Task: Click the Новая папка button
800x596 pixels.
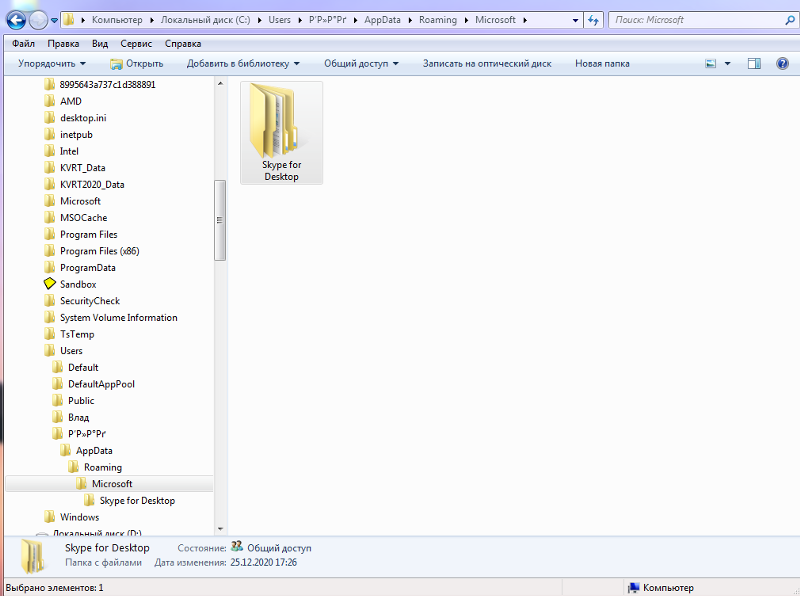Action: click(x=602, y=63)
